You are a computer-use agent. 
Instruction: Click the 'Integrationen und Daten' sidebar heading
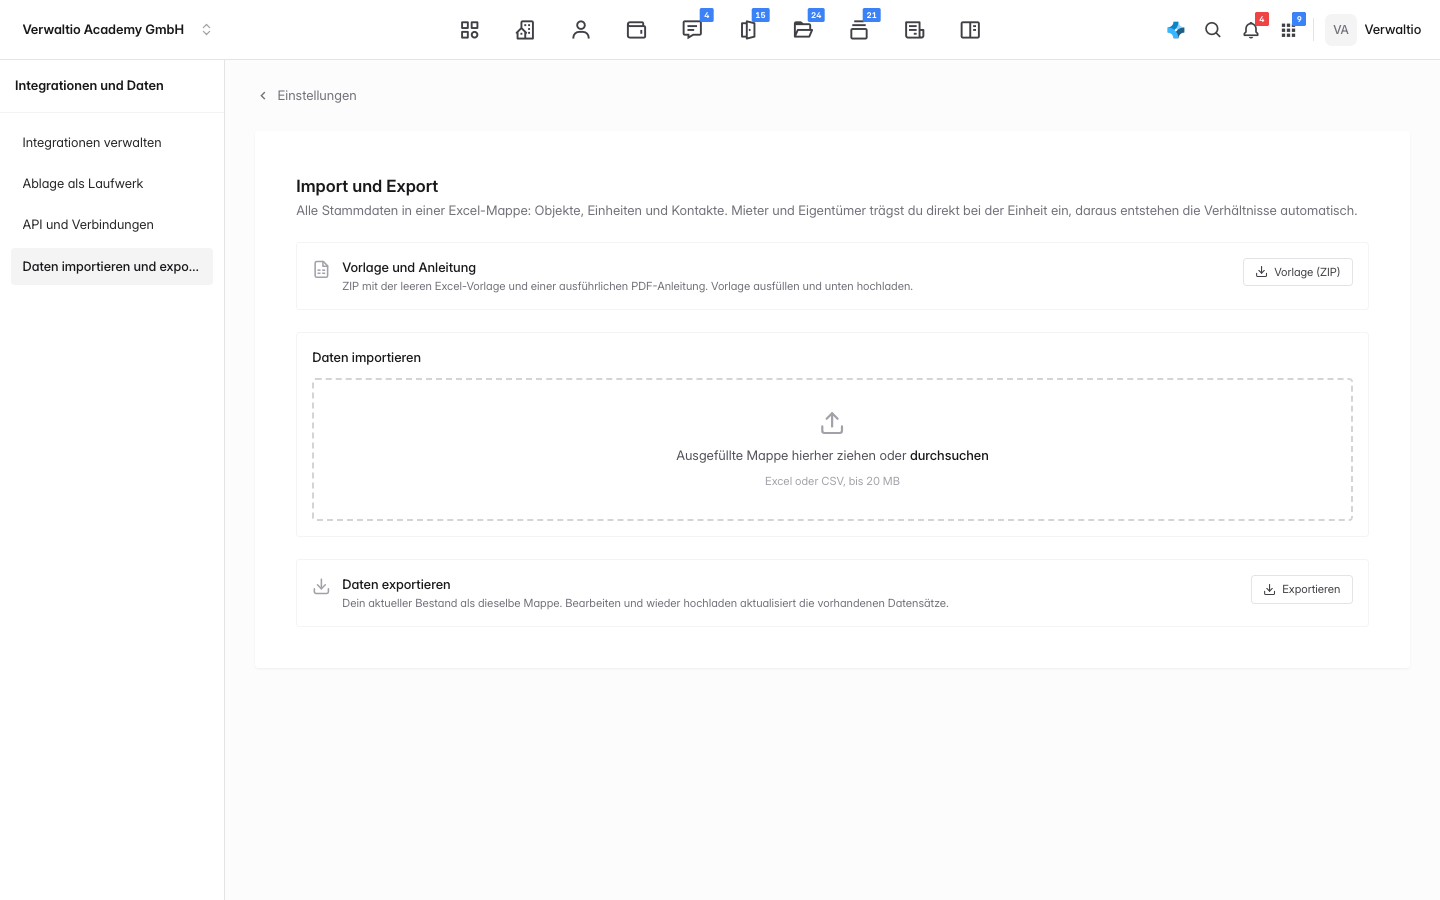coord(89,86)
